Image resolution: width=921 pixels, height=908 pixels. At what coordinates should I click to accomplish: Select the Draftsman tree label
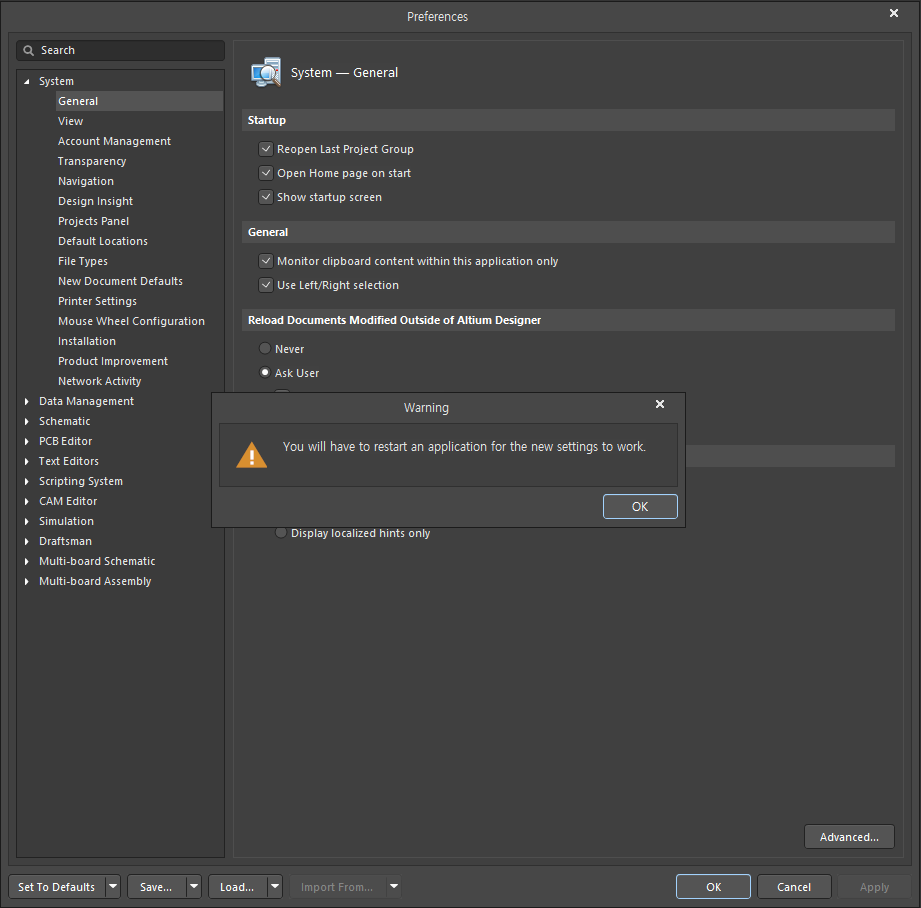click(65, 541)
